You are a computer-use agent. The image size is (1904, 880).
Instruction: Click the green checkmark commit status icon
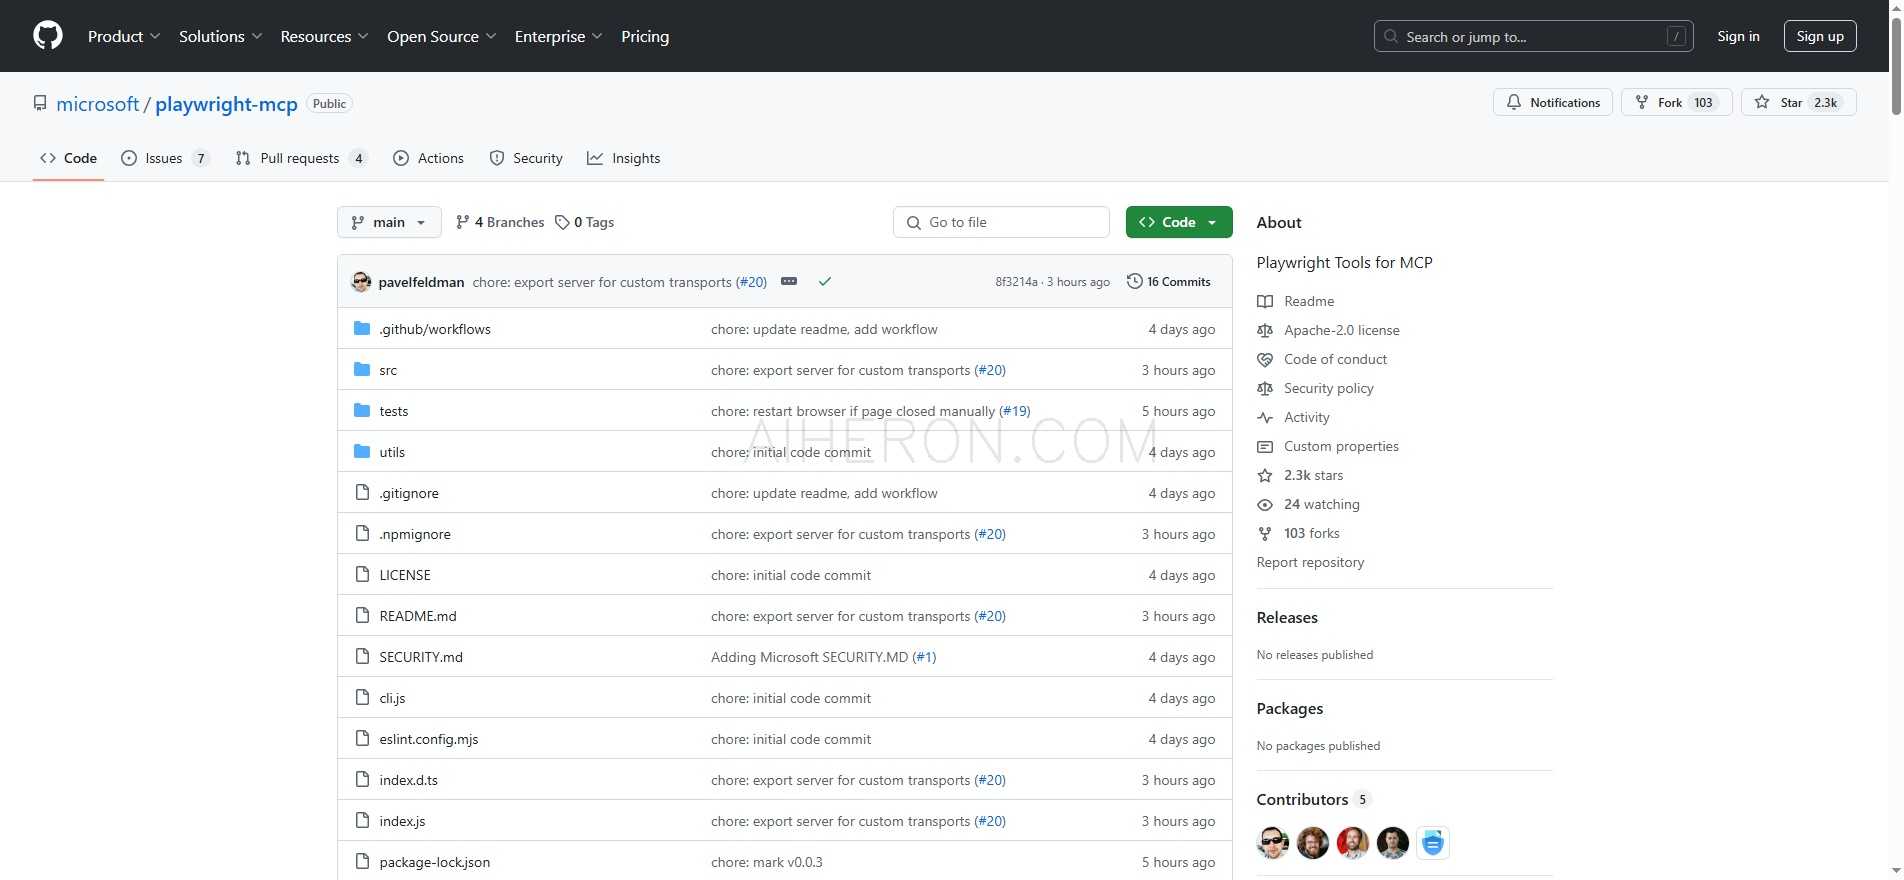[x=825, y=282]
